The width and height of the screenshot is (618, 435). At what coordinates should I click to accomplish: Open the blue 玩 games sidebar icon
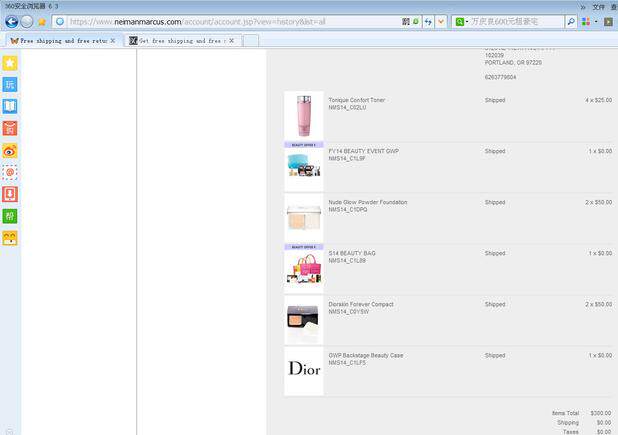click(x=10, y=84)
